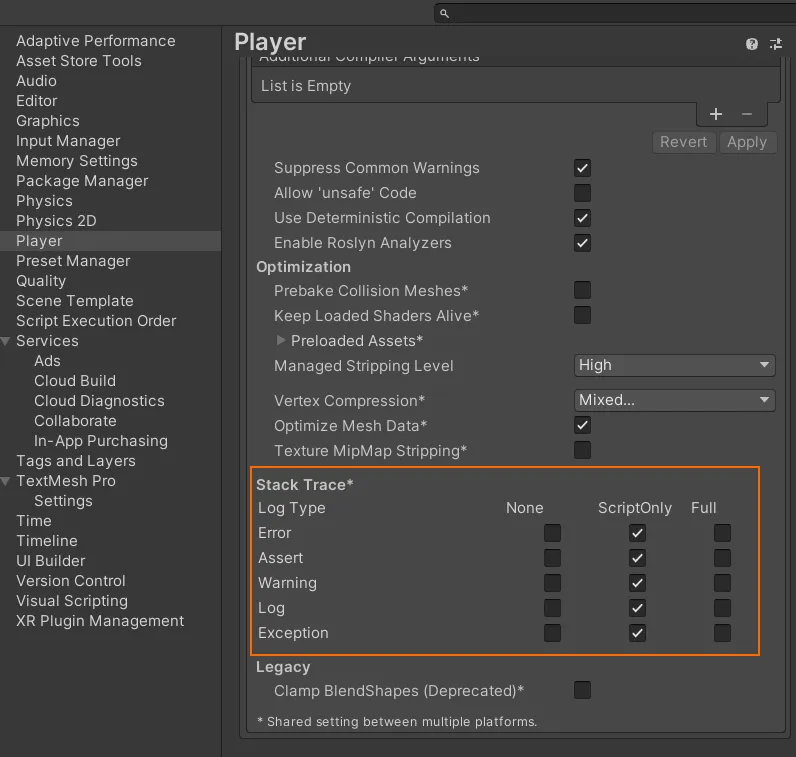
Task: Enable Prebake Collision Meshes
Action: pyautogui.click(x=582, y=290)
